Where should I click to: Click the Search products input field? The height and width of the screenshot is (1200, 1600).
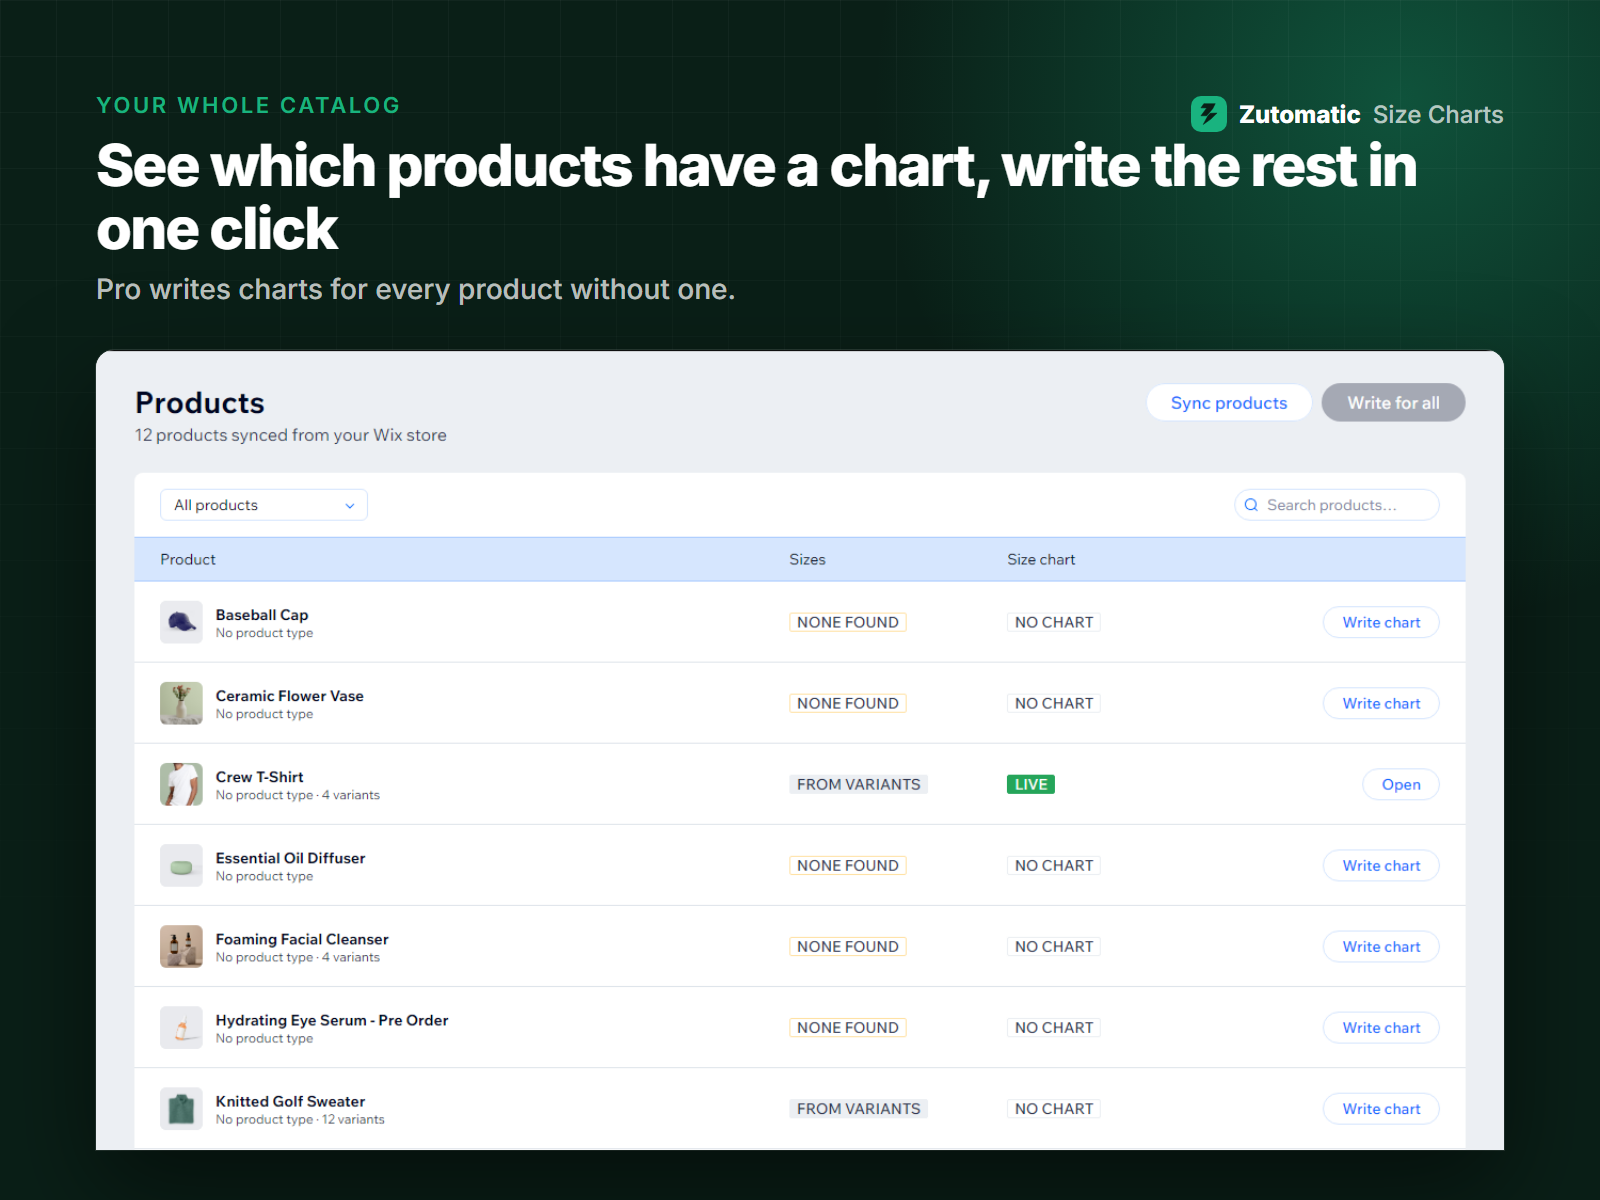[1337, 505]
